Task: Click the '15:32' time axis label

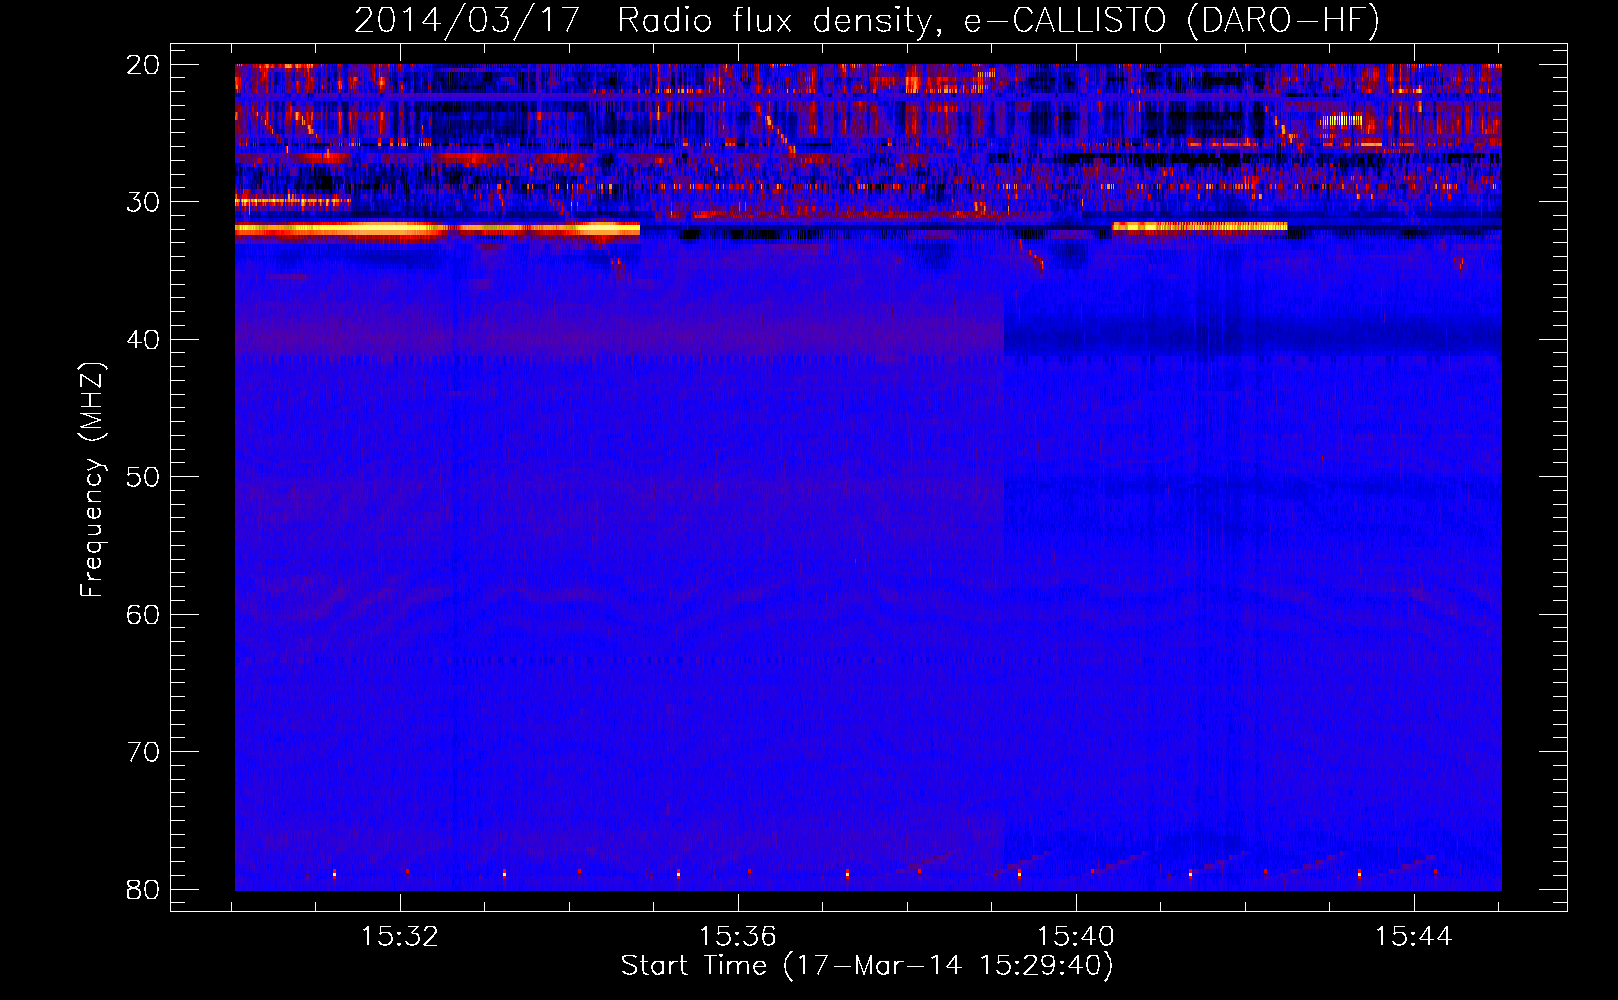Action: 400,937
